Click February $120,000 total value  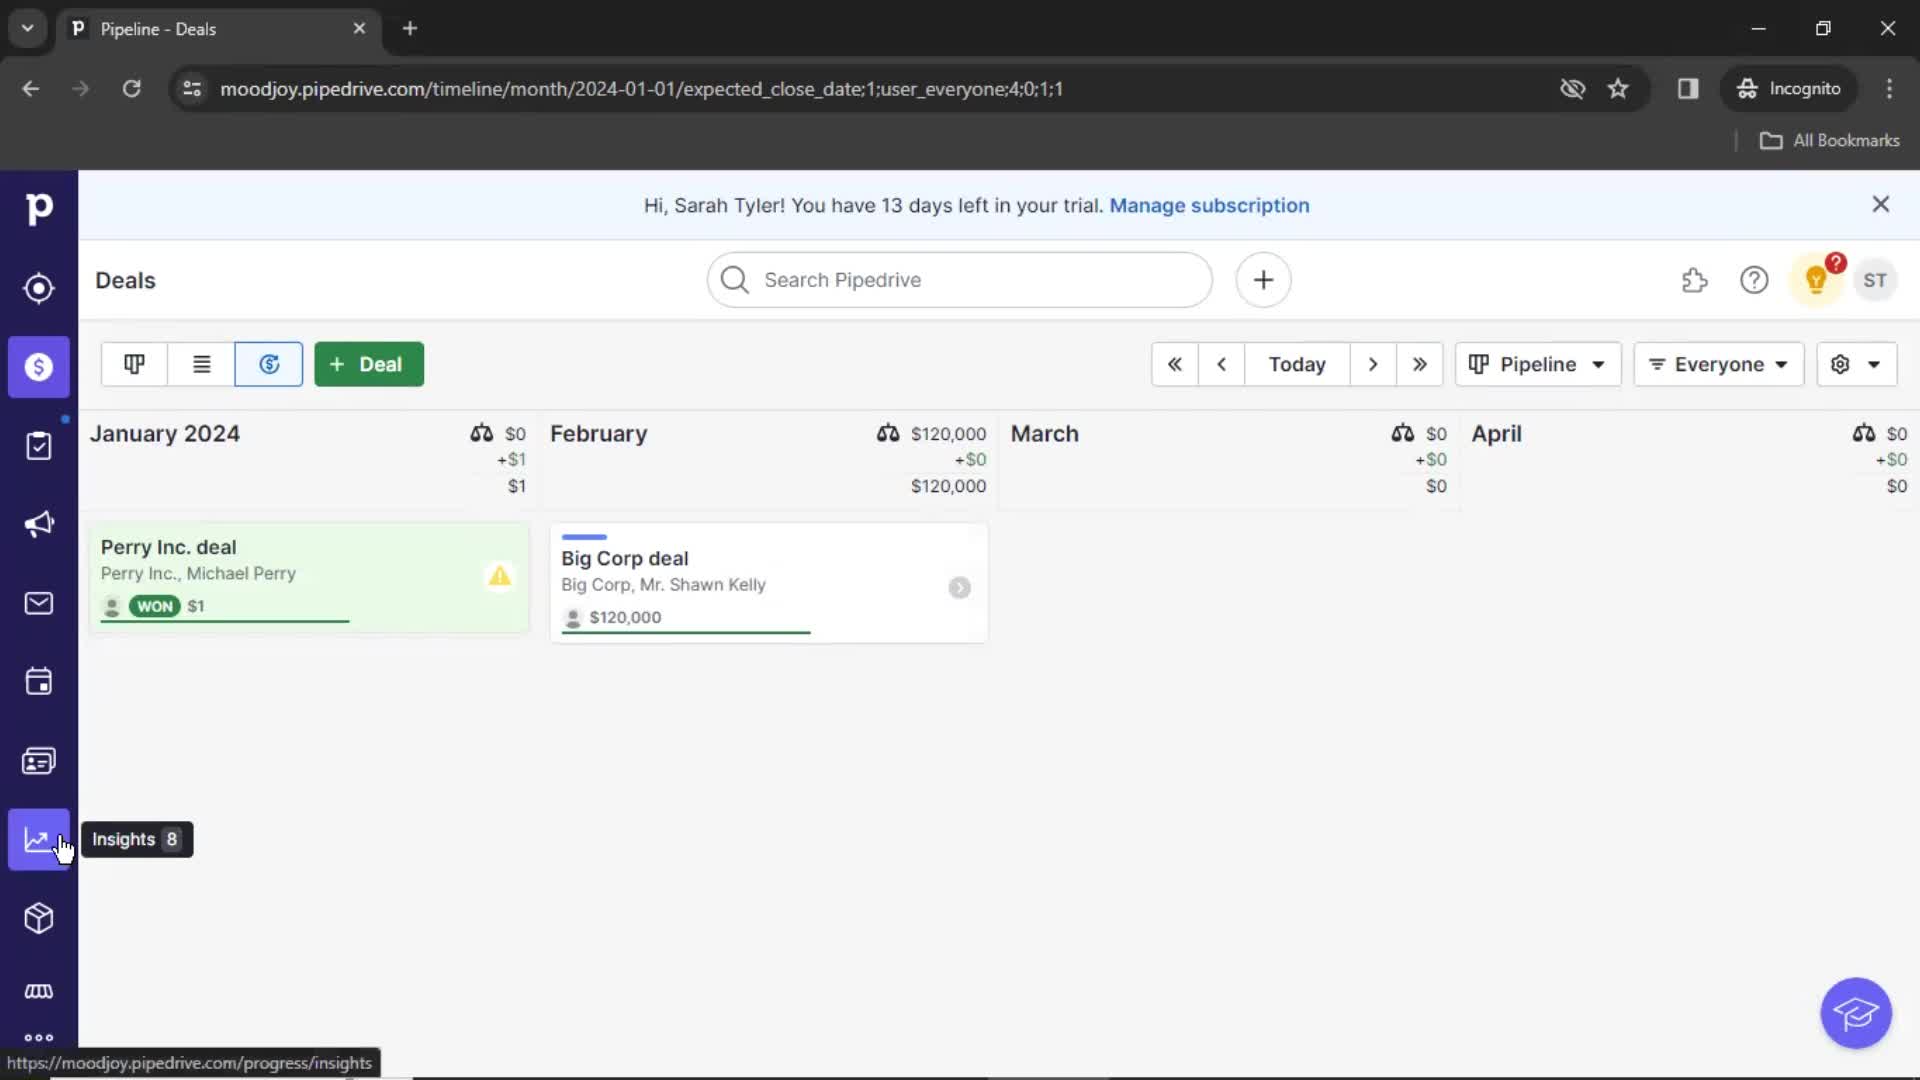pyautogui.click(x=948, y=486)
